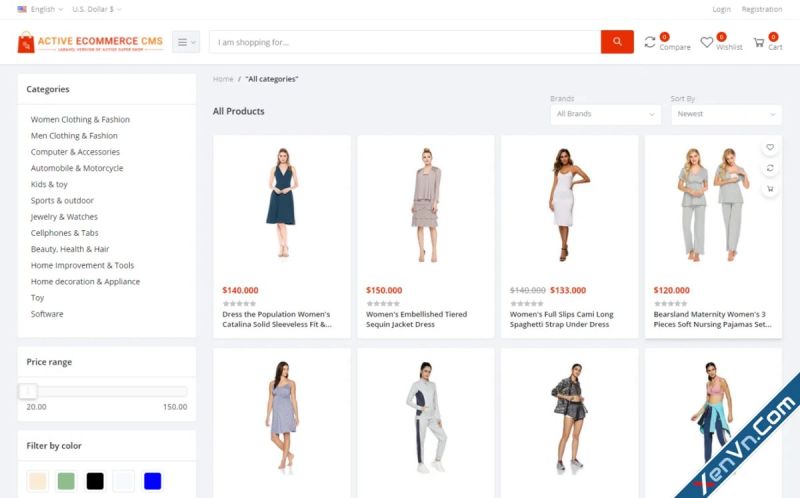Open the Cart icon in header
Viewport: 800px width, 498px height.
(x=759, y=42)
